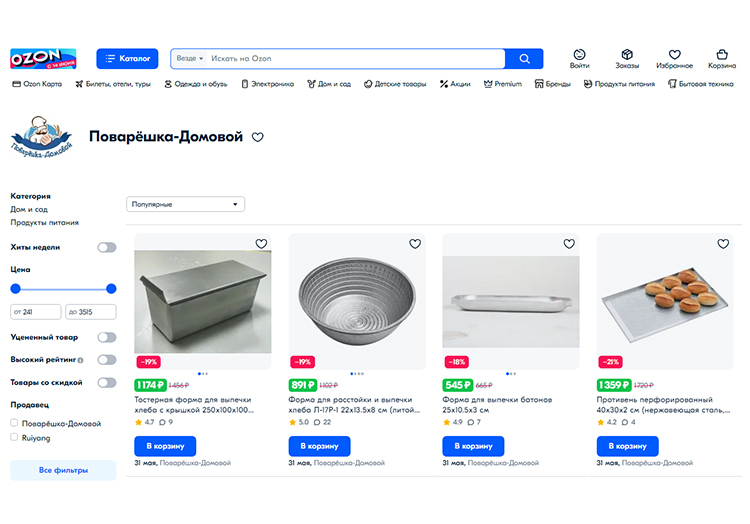
Task: Favorite the Противень перфорированный product
Action: click(723, 244)
